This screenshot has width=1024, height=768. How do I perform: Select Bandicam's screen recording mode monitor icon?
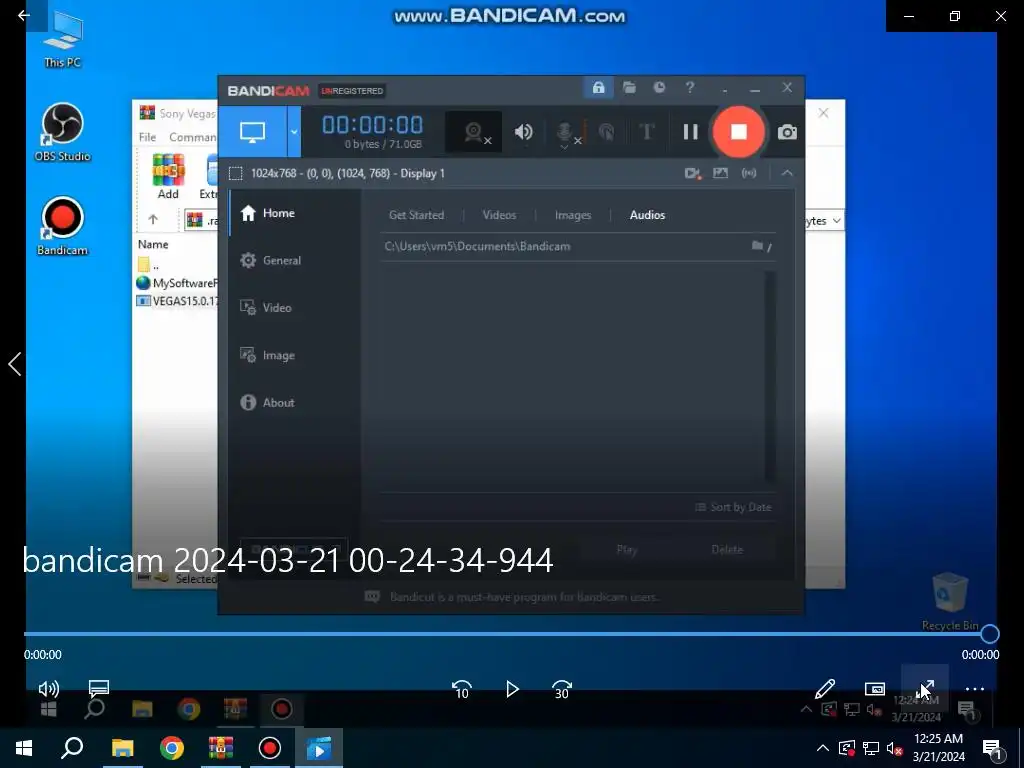[253, 132]
